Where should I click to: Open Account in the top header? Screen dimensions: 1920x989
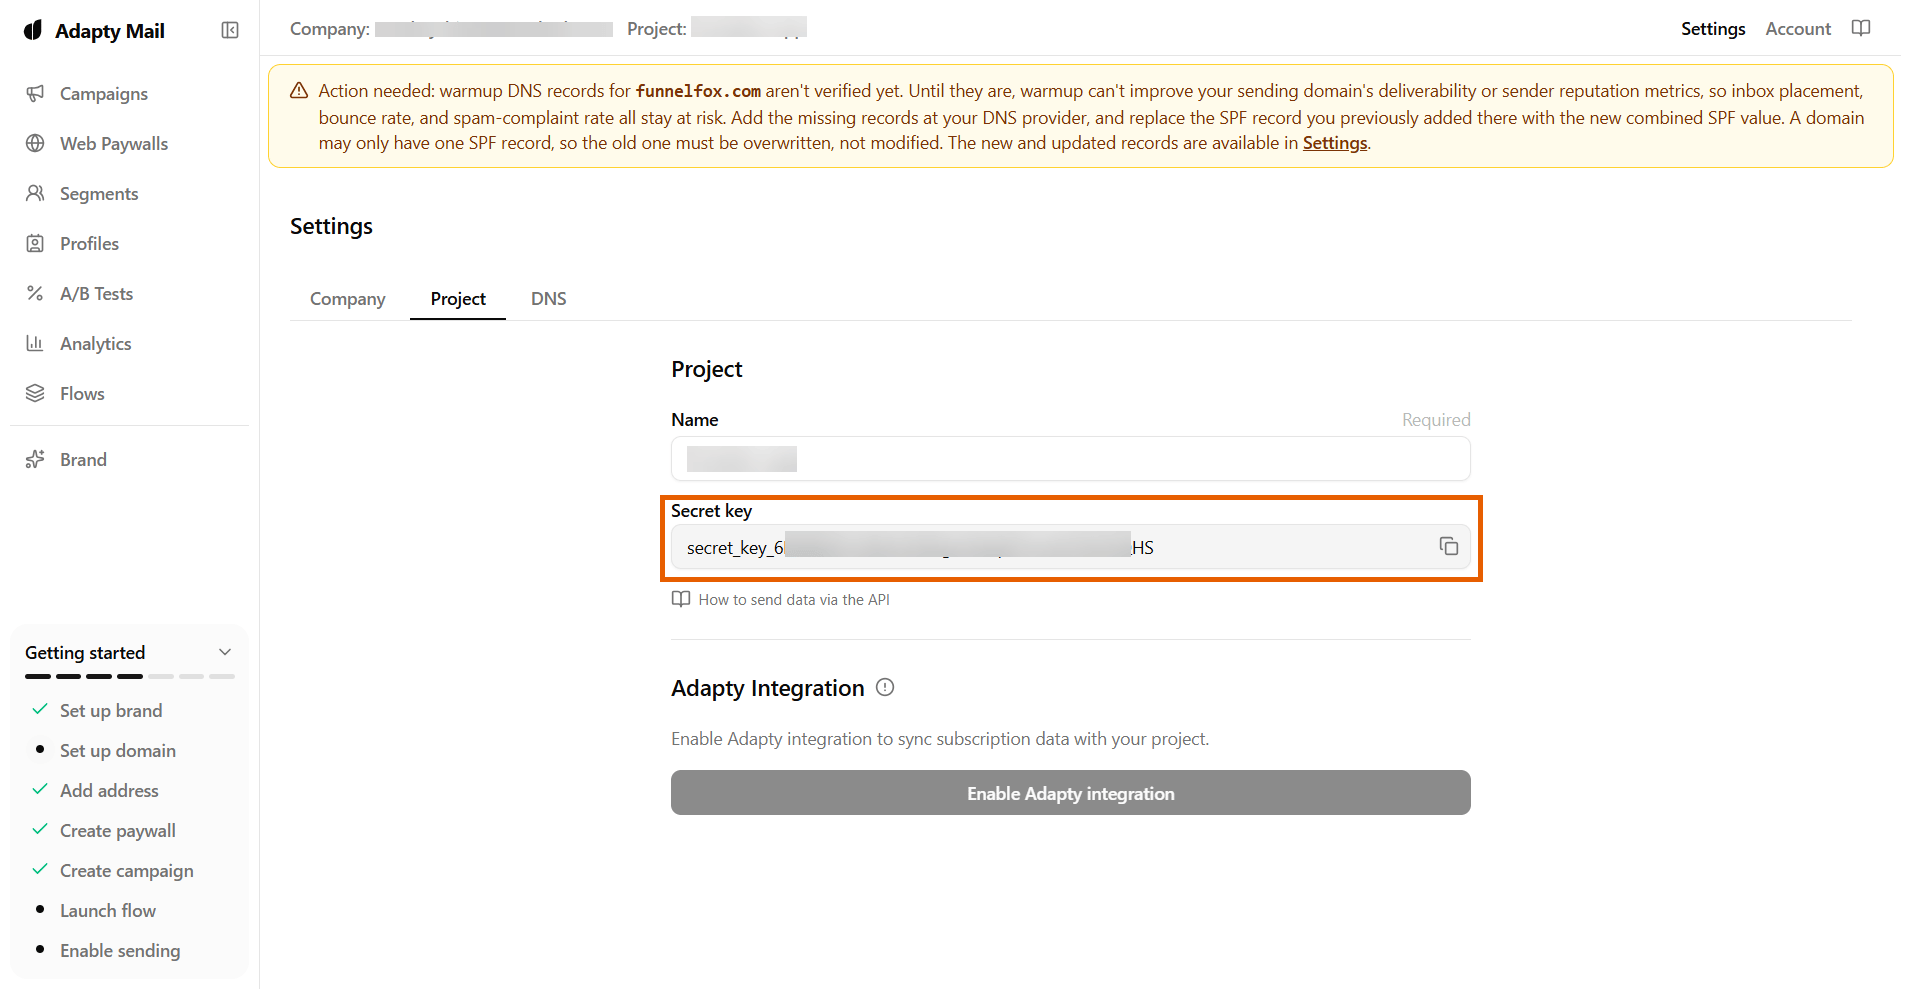coord(1798,29)
